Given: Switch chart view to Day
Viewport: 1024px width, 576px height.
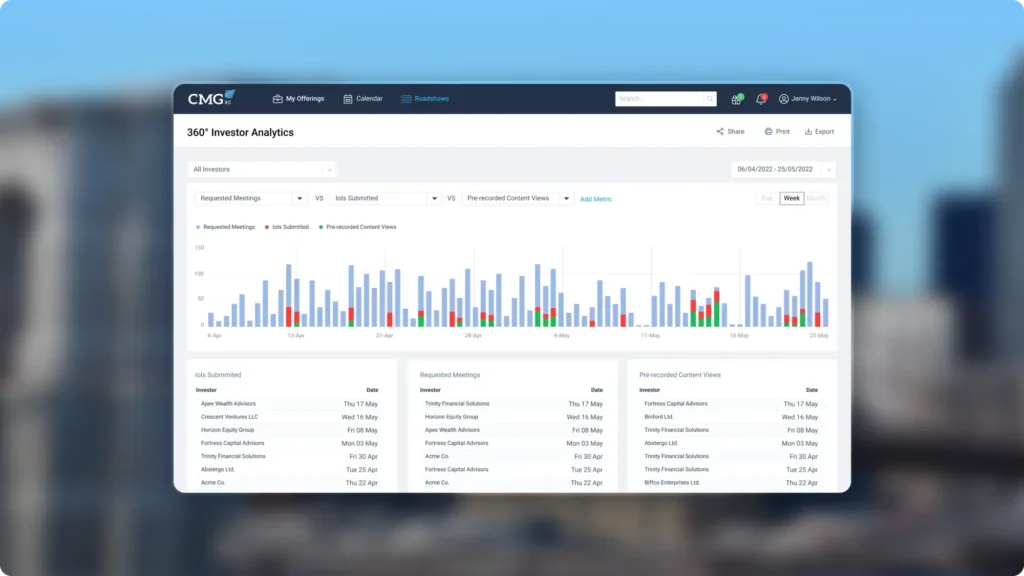Looking at the screenshot, I should click(x=767, y=198).
